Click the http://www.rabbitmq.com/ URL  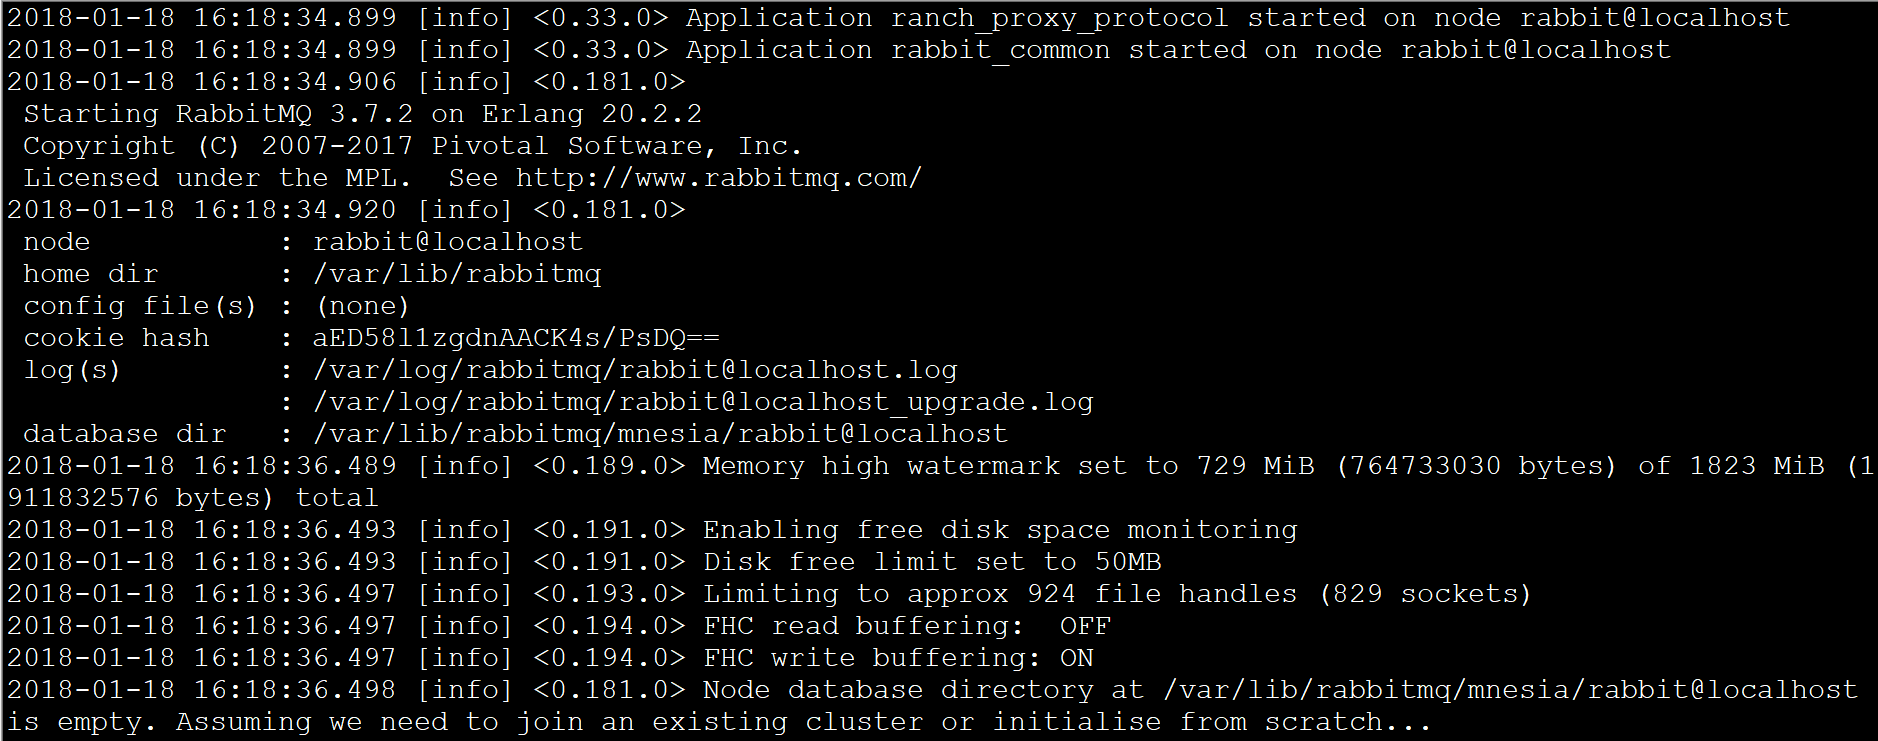tap(718, 178)
